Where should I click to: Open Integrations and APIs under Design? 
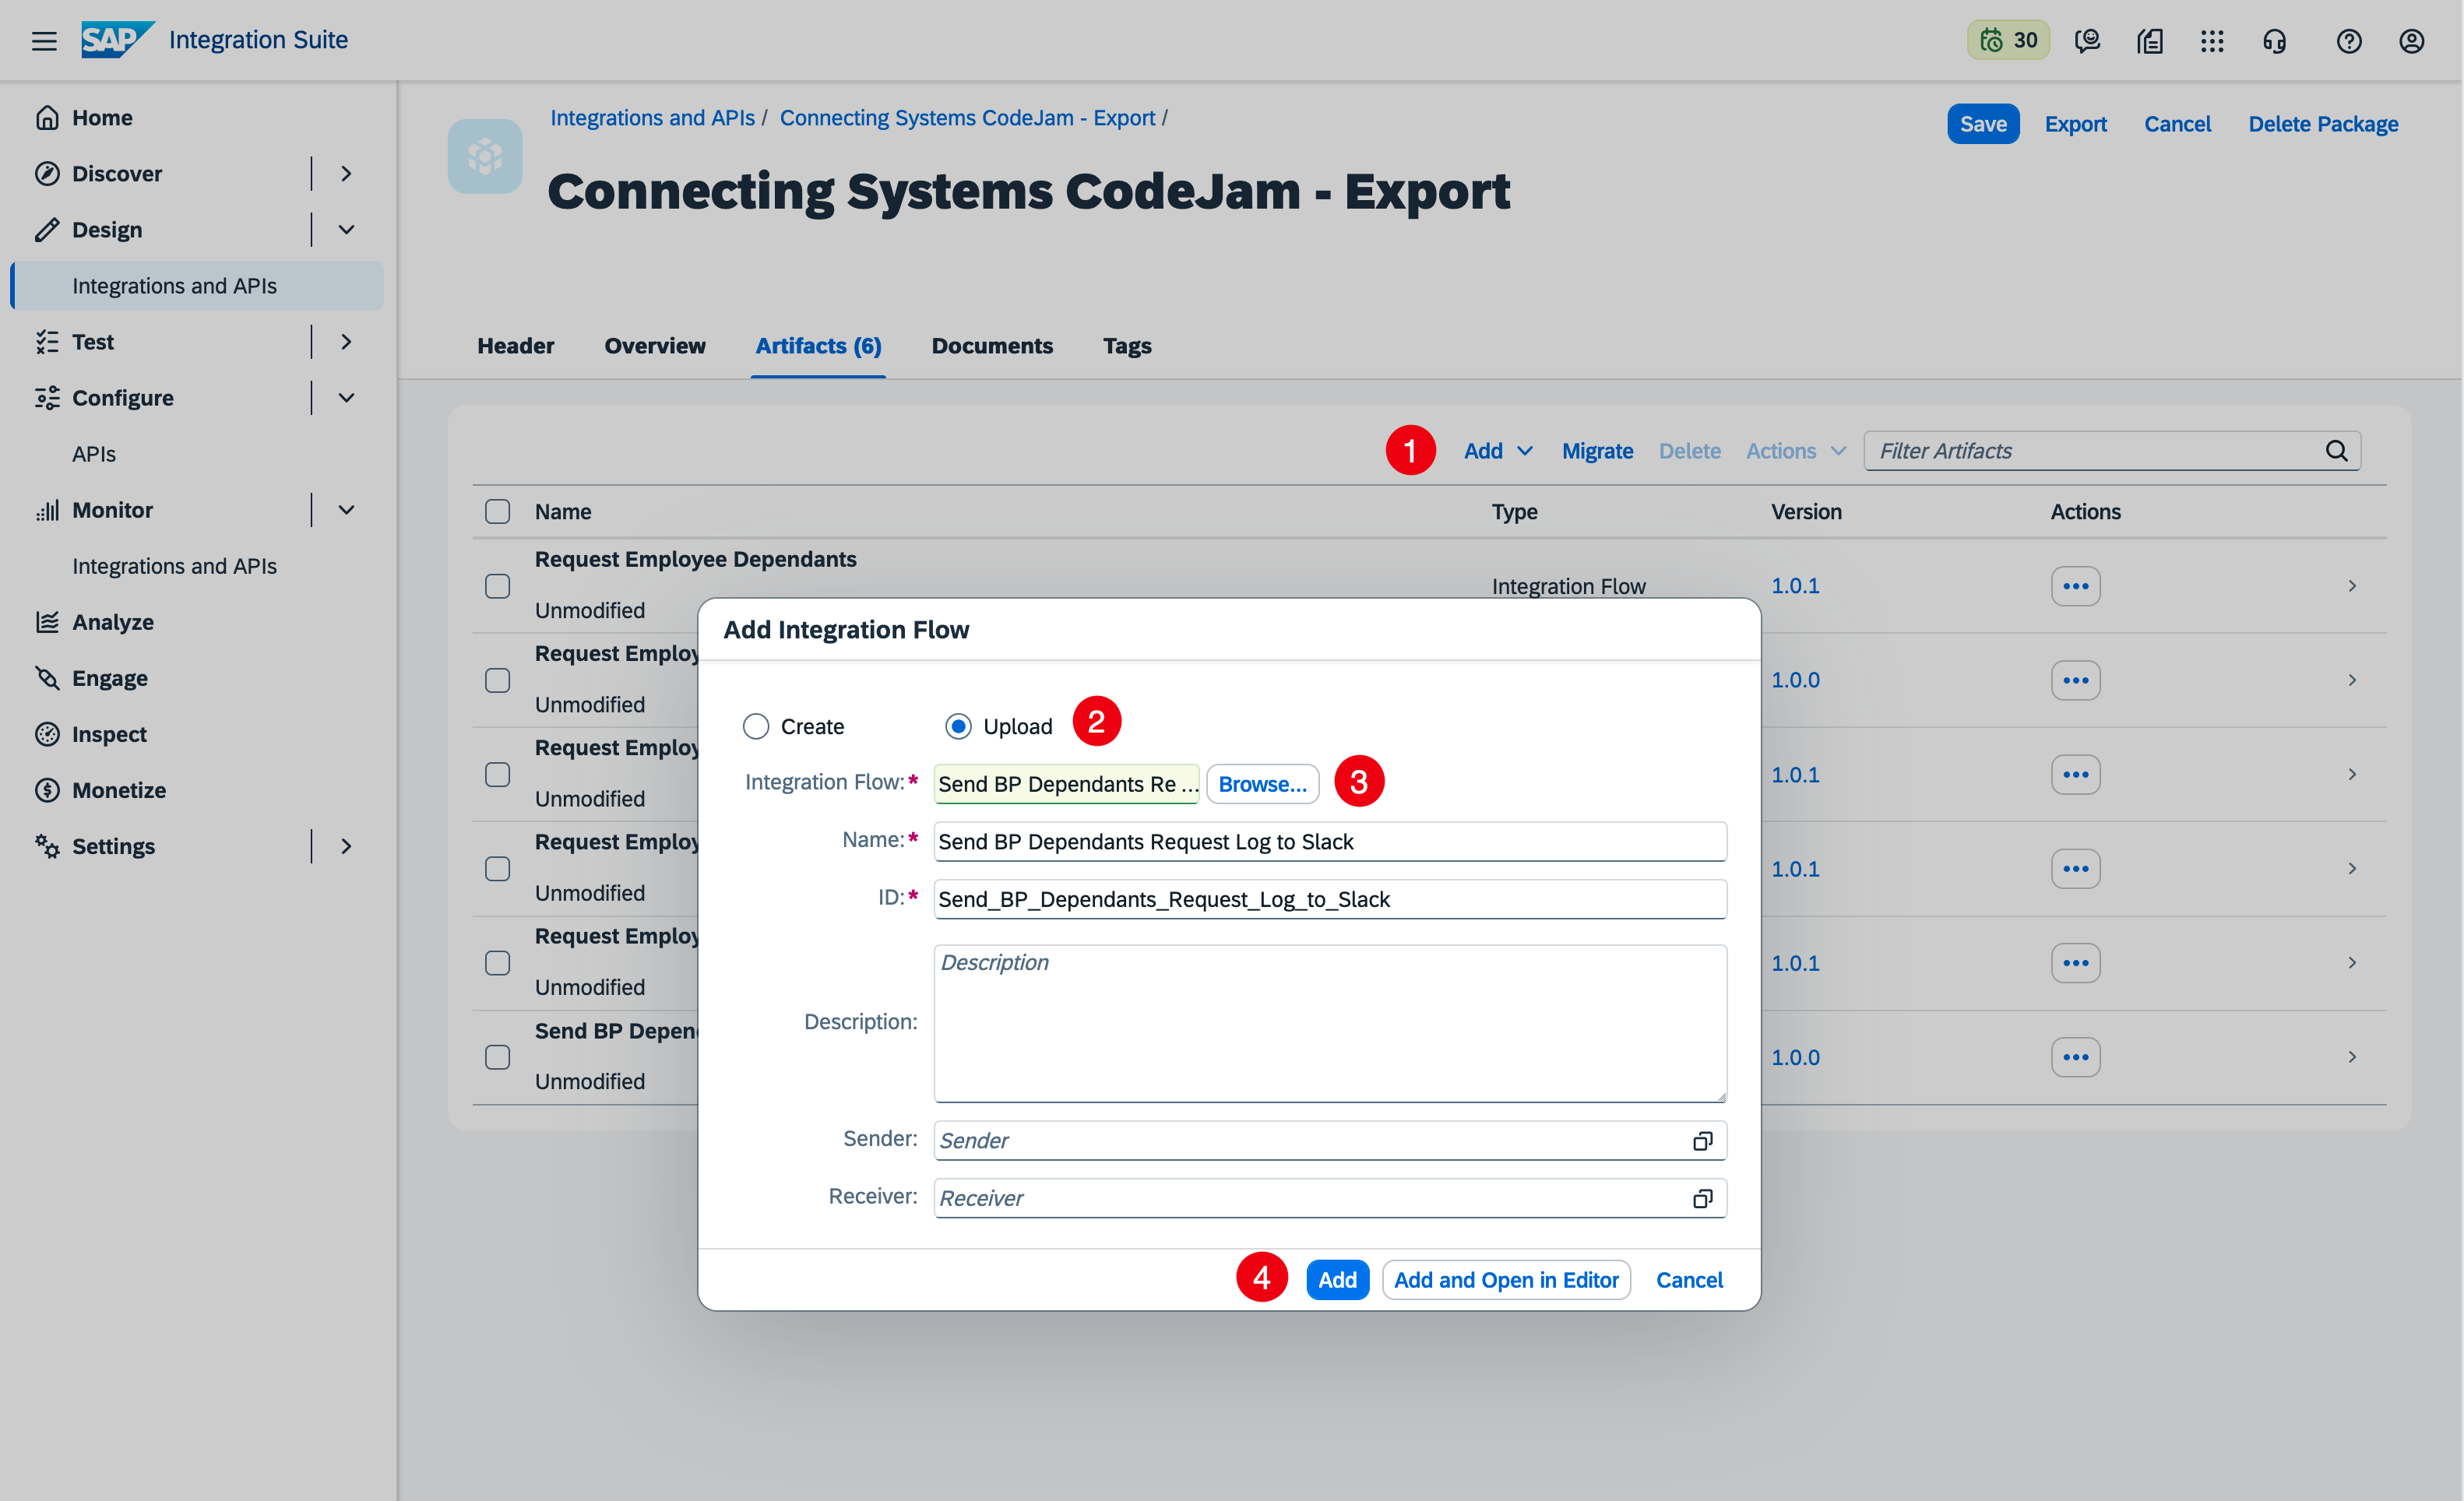click(197, 285)
